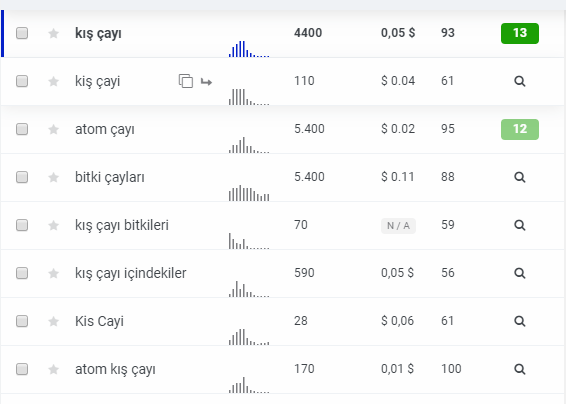Screen dimensions: 566x404
Task: Check the box for 'kış çayı'
Action: (22, 33)
